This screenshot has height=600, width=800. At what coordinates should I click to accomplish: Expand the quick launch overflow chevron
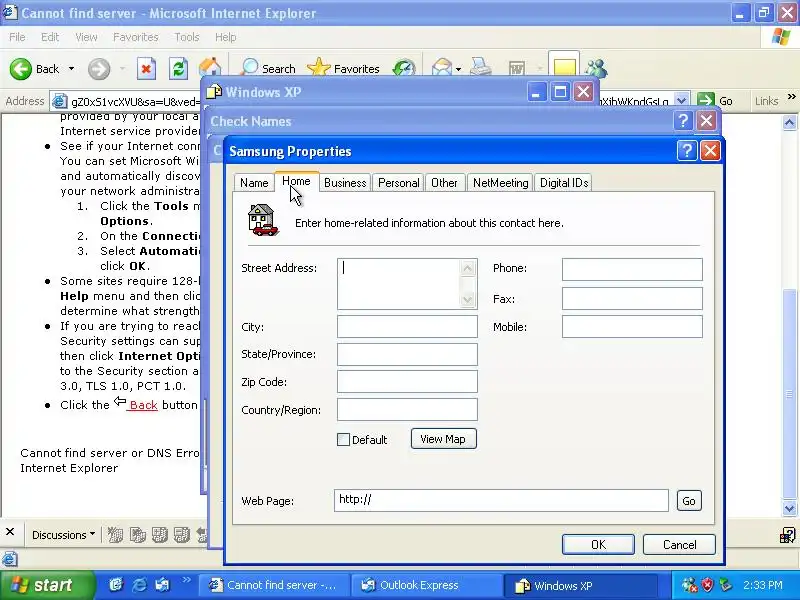186,580
